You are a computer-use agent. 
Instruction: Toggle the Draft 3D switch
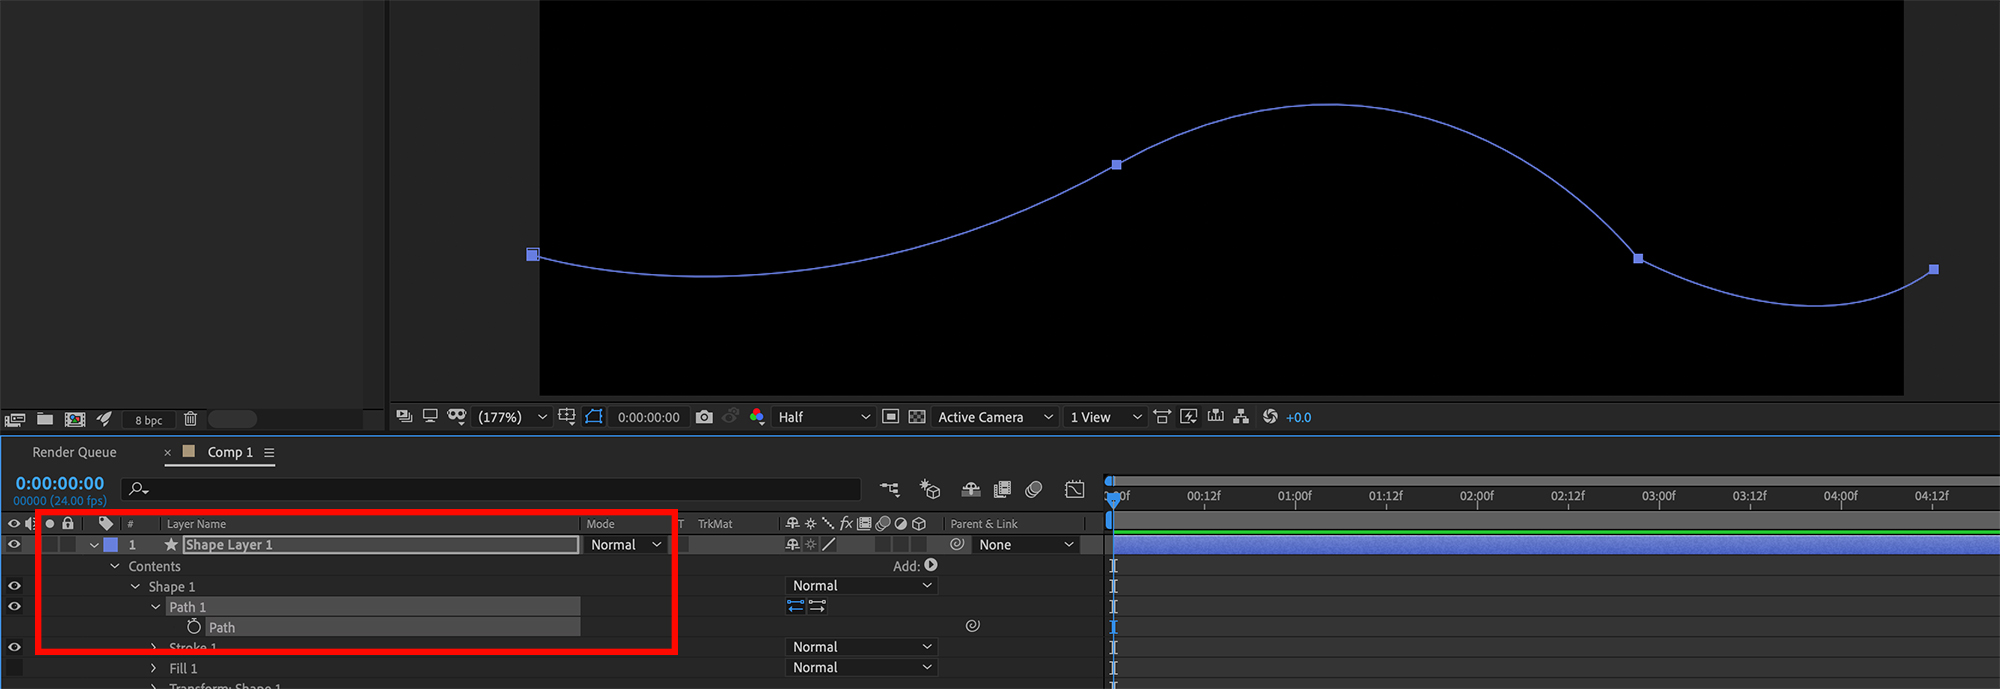pyautogui.click(x=930, y=489)
